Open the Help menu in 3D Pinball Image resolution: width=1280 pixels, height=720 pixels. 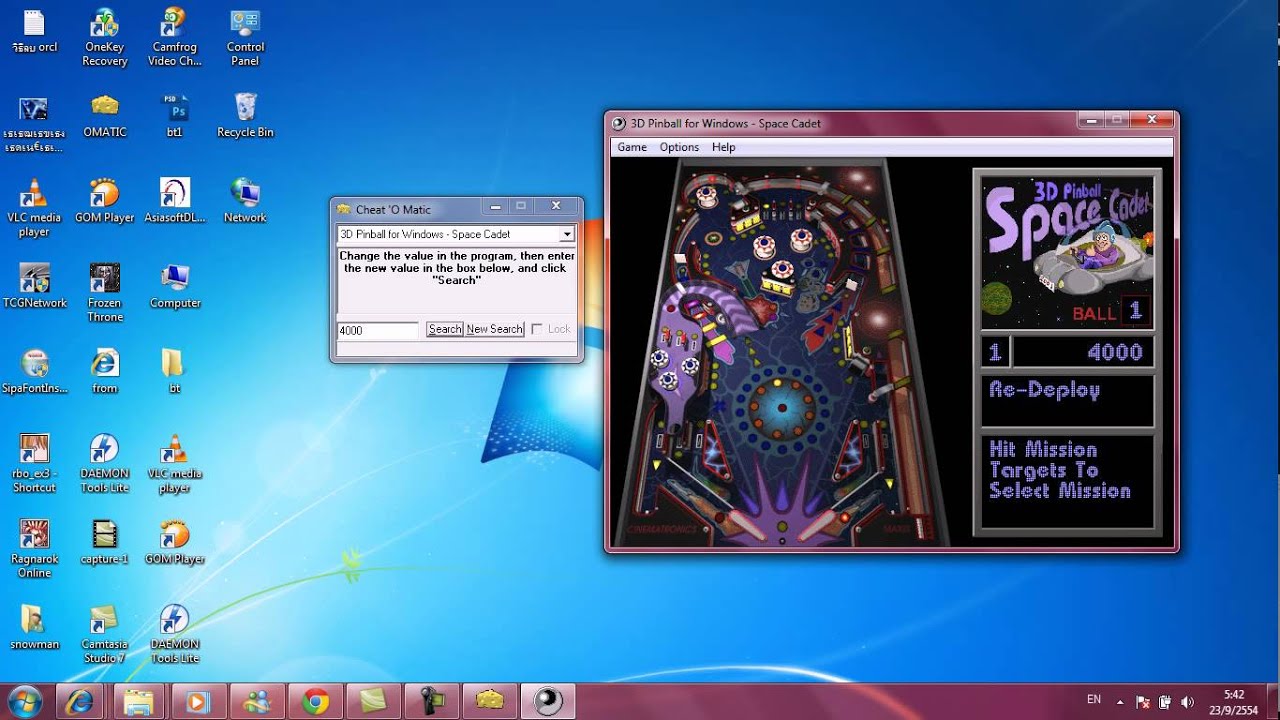[723, 147]
